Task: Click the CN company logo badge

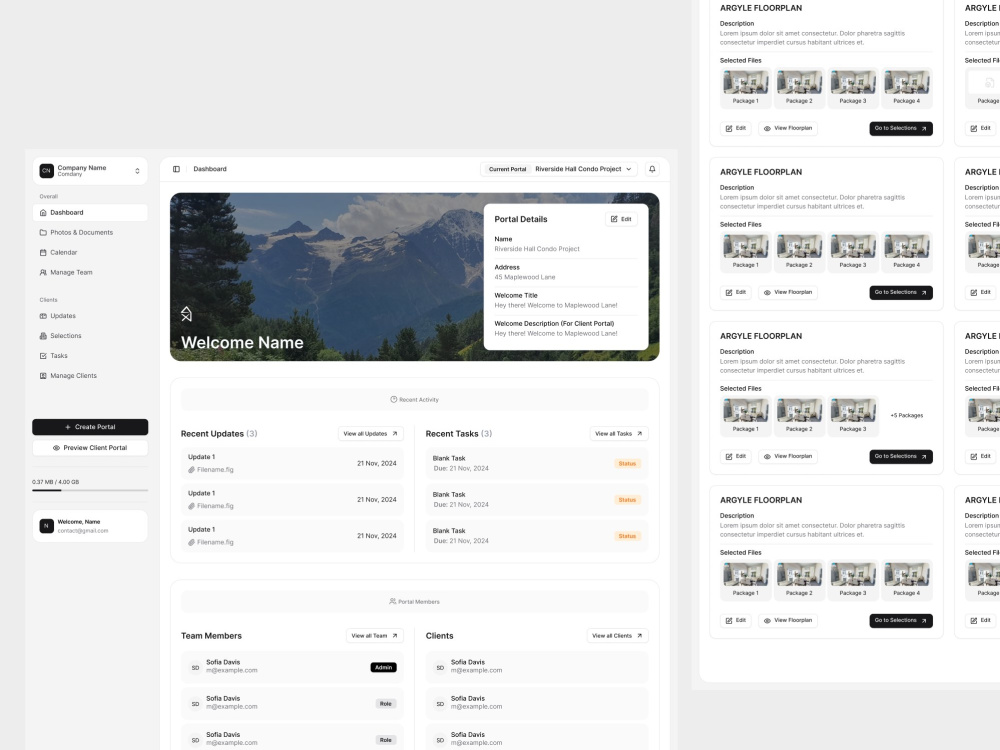Action: (x=47, y=170)
